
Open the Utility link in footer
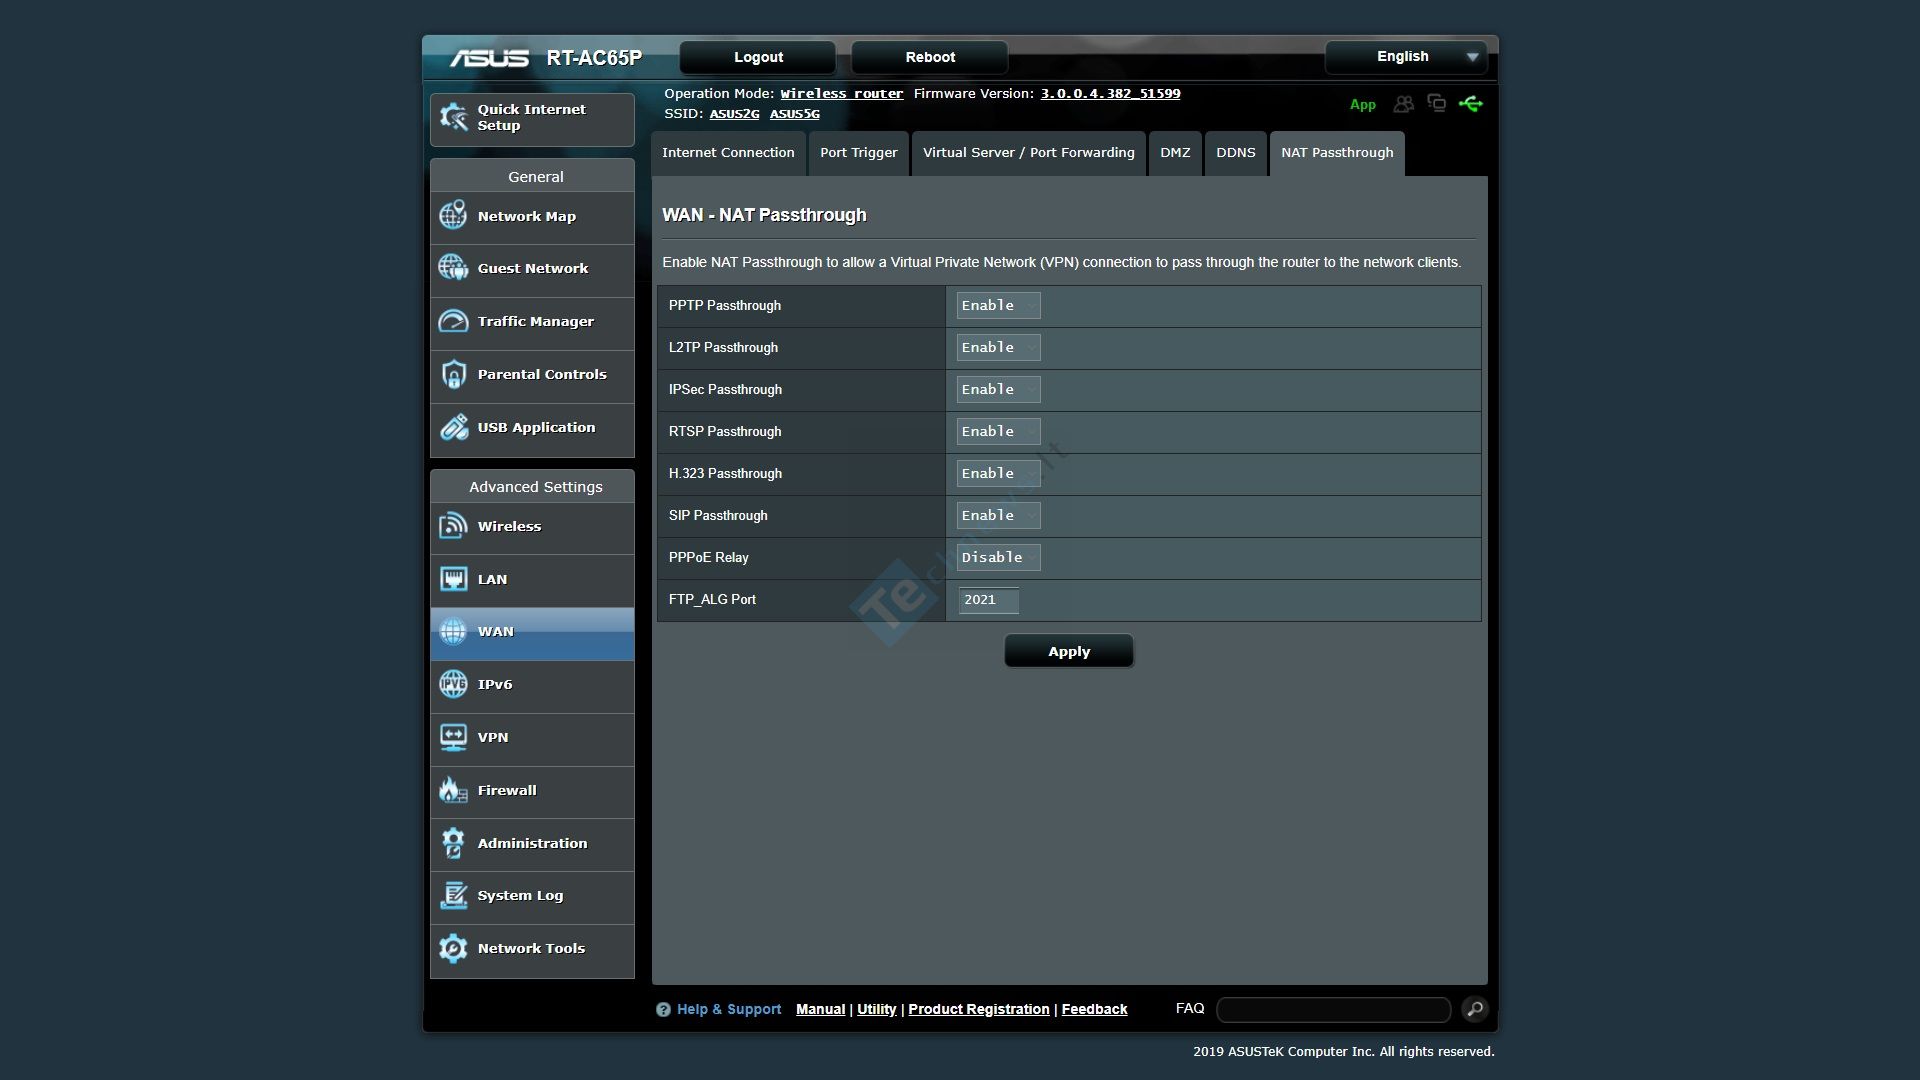[877, 1010]
